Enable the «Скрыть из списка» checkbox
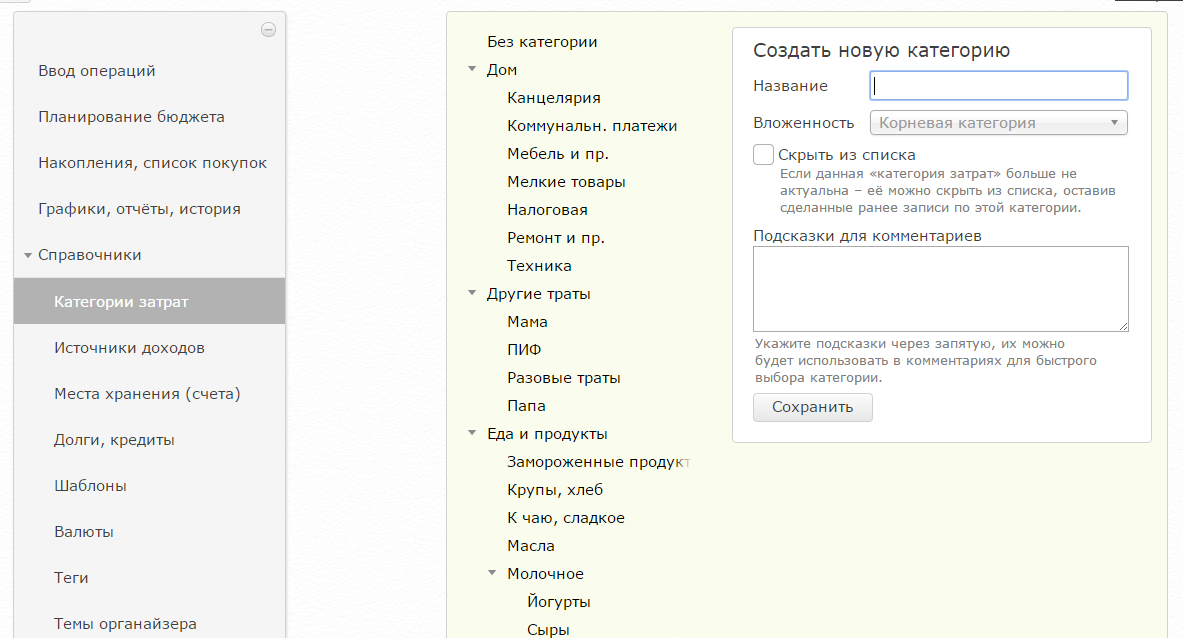This screenshot has width=1183, height=638. [763, 154]
